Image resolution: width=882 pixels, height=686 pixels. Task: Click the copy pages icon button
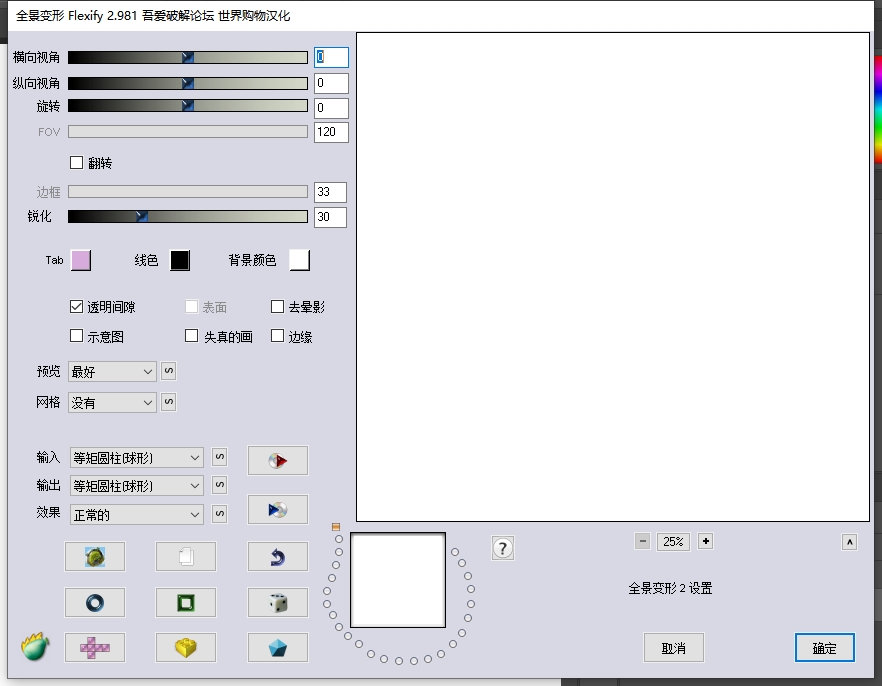coord(186,557)
